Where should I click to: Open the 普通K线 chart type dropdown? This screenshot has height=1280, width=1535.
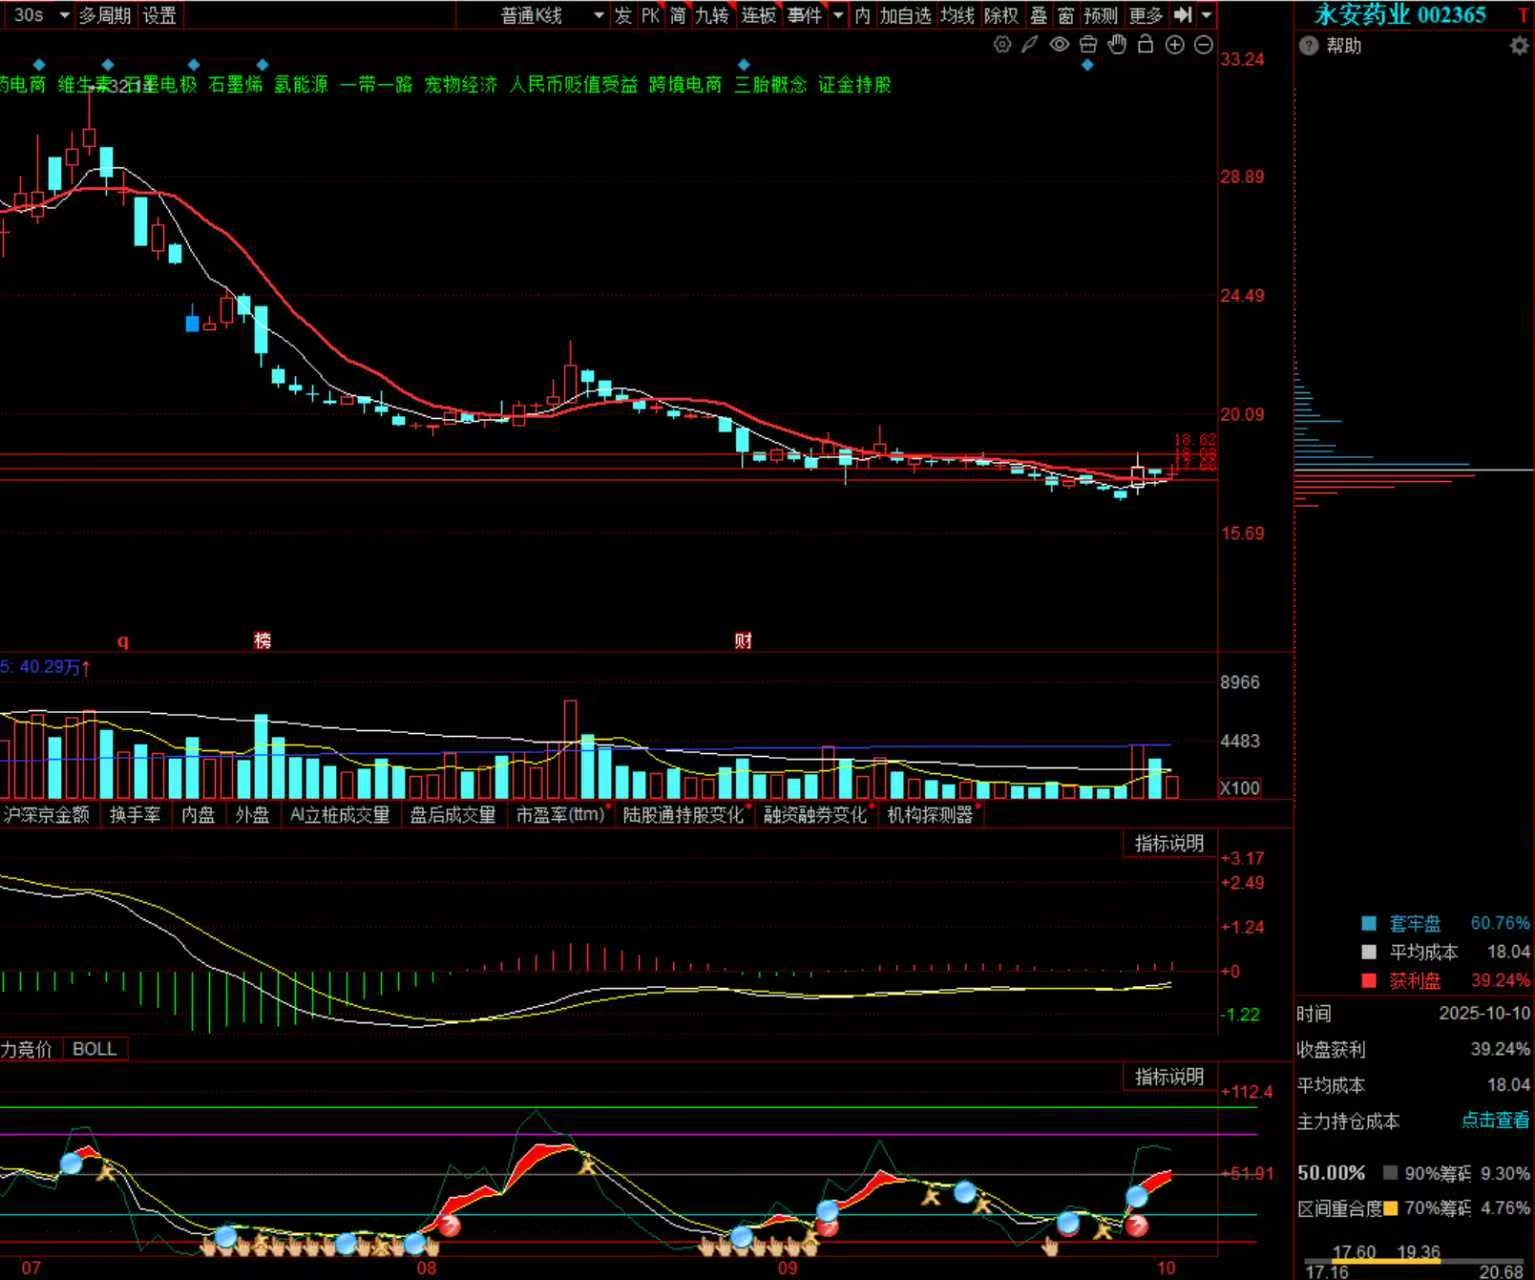551,15
